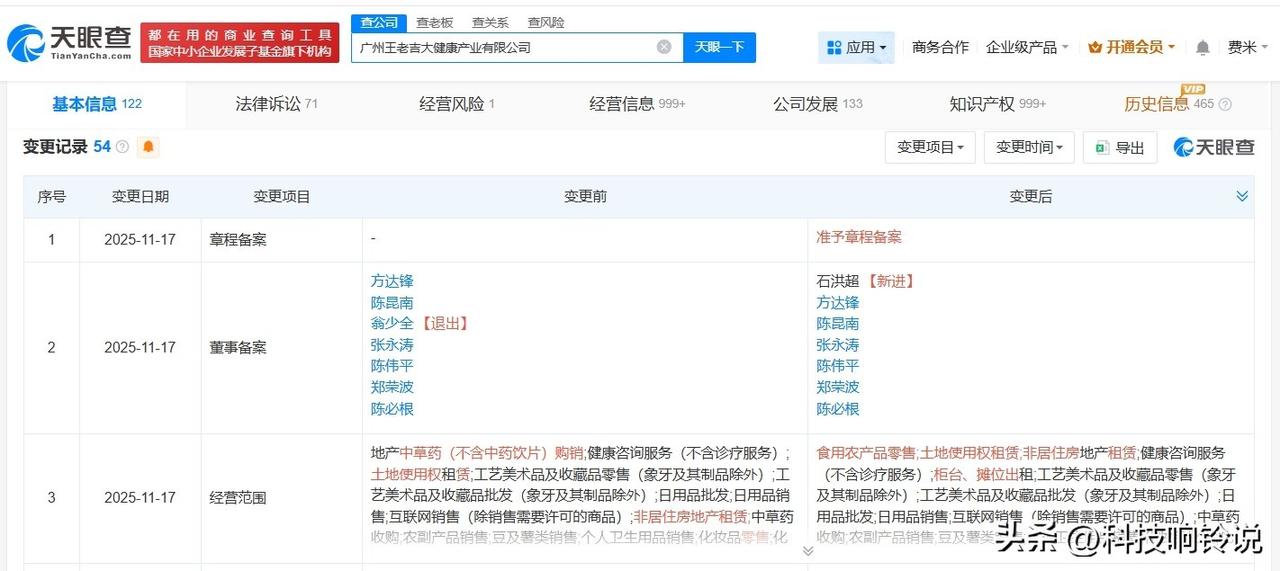Select the 查公司 search tab
Image resolution: width=1280 pixels, height=571 pixels.
pyautogui.click(x=379, y=22)
